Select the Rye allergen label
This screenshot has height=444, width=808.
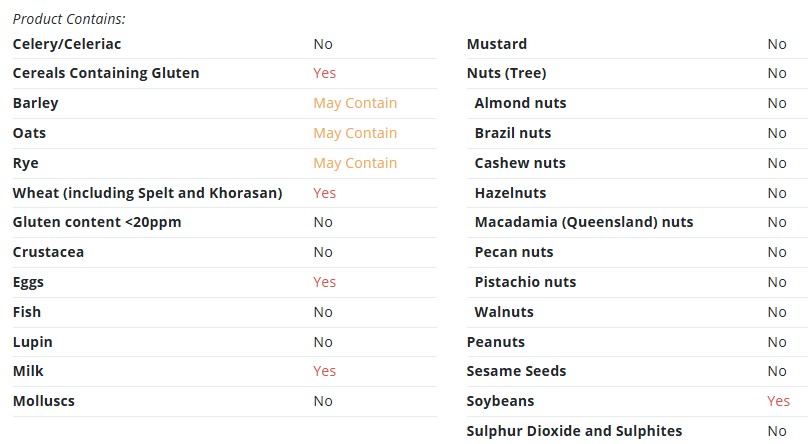pos(26,163)
